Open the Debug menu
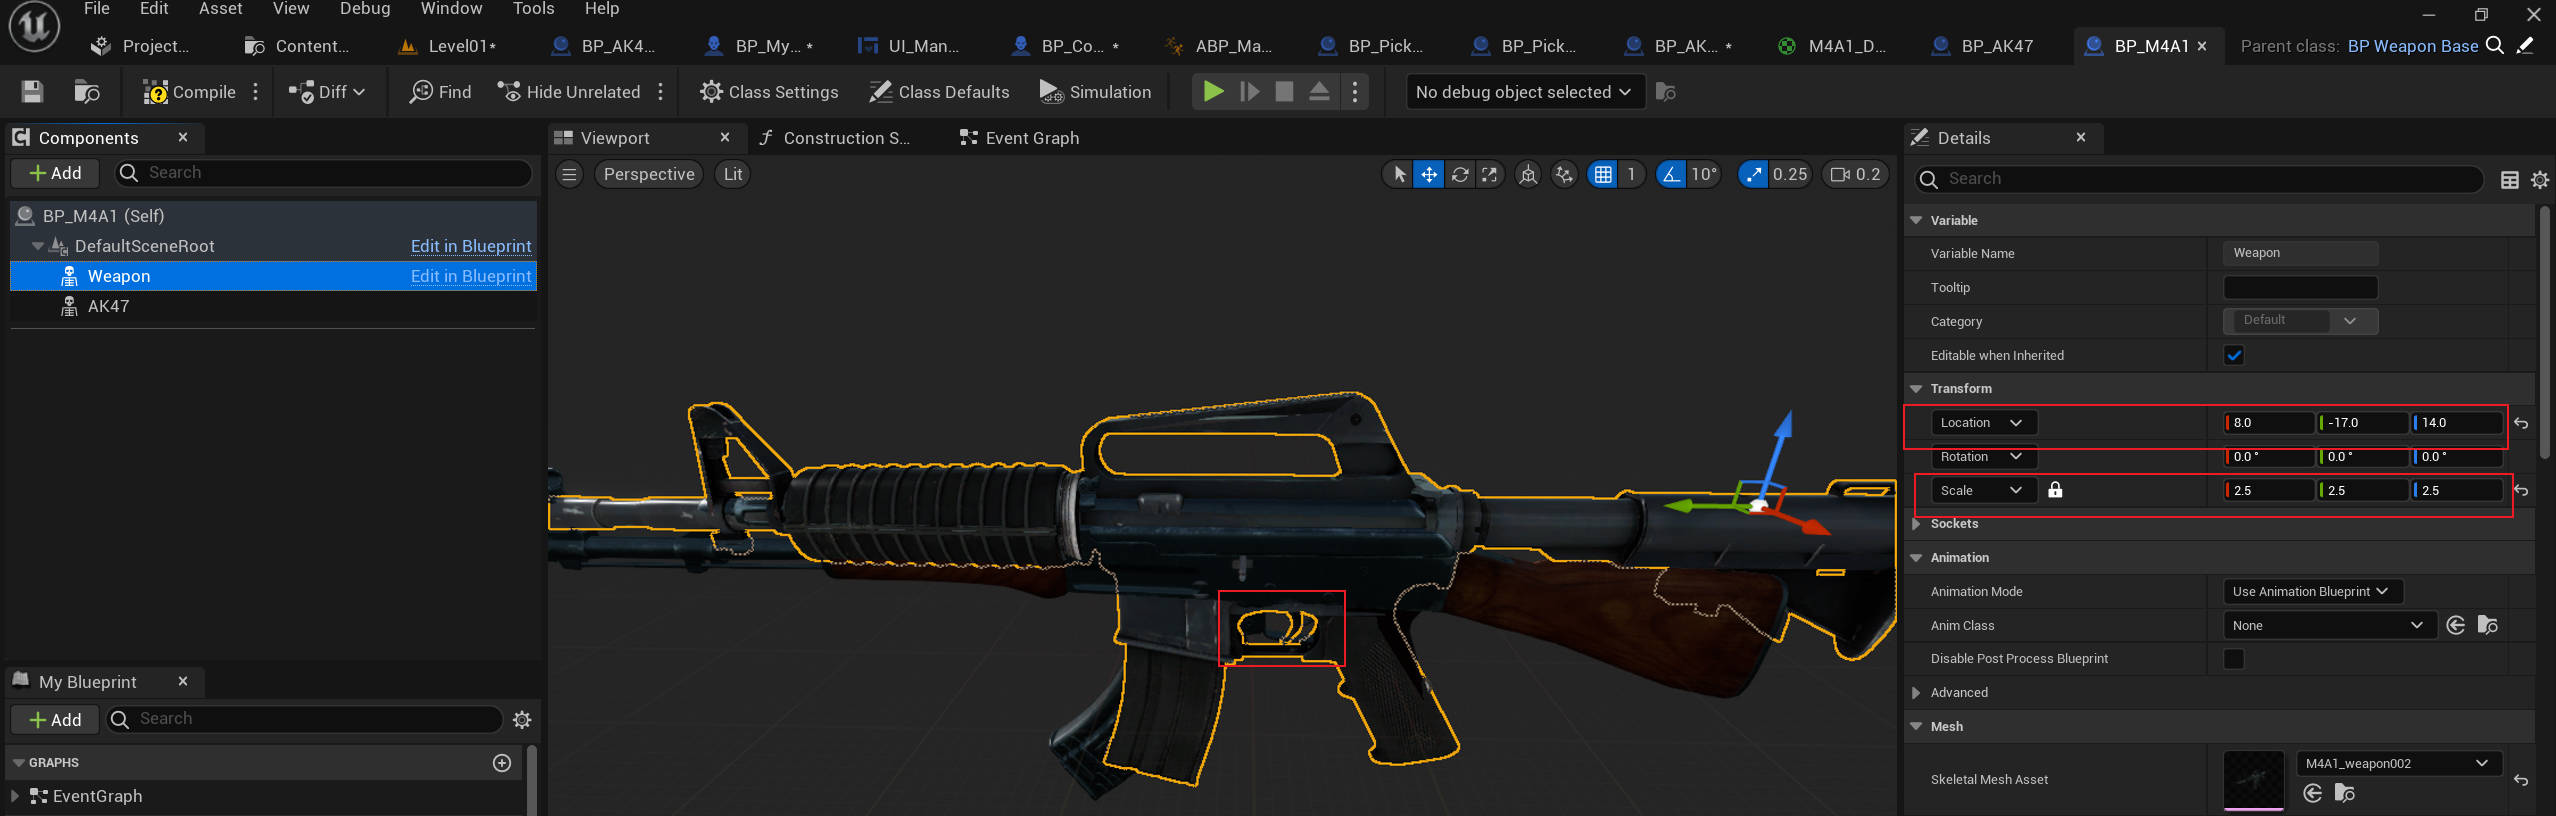2556x816 pixels. point(365,9)
